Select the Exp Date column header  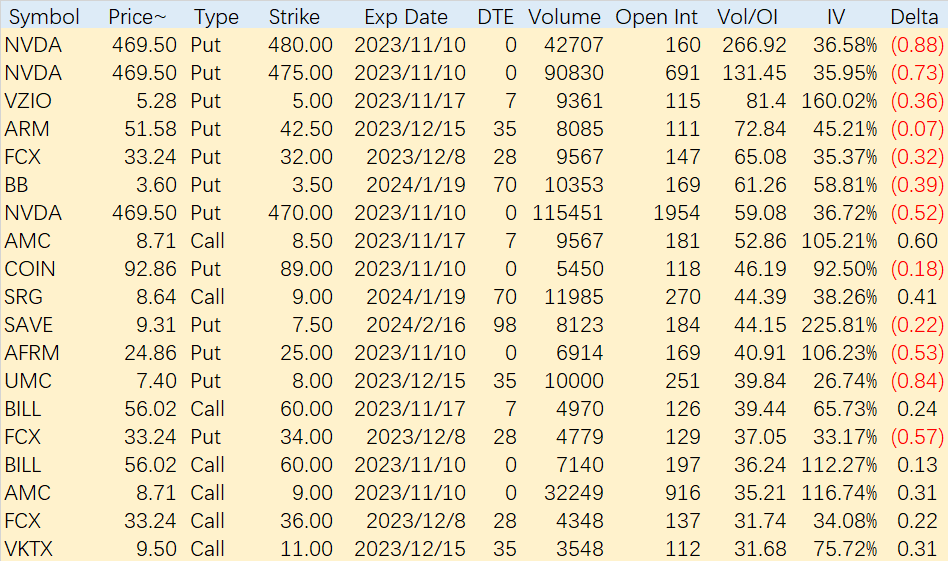(x=406, y=17)
